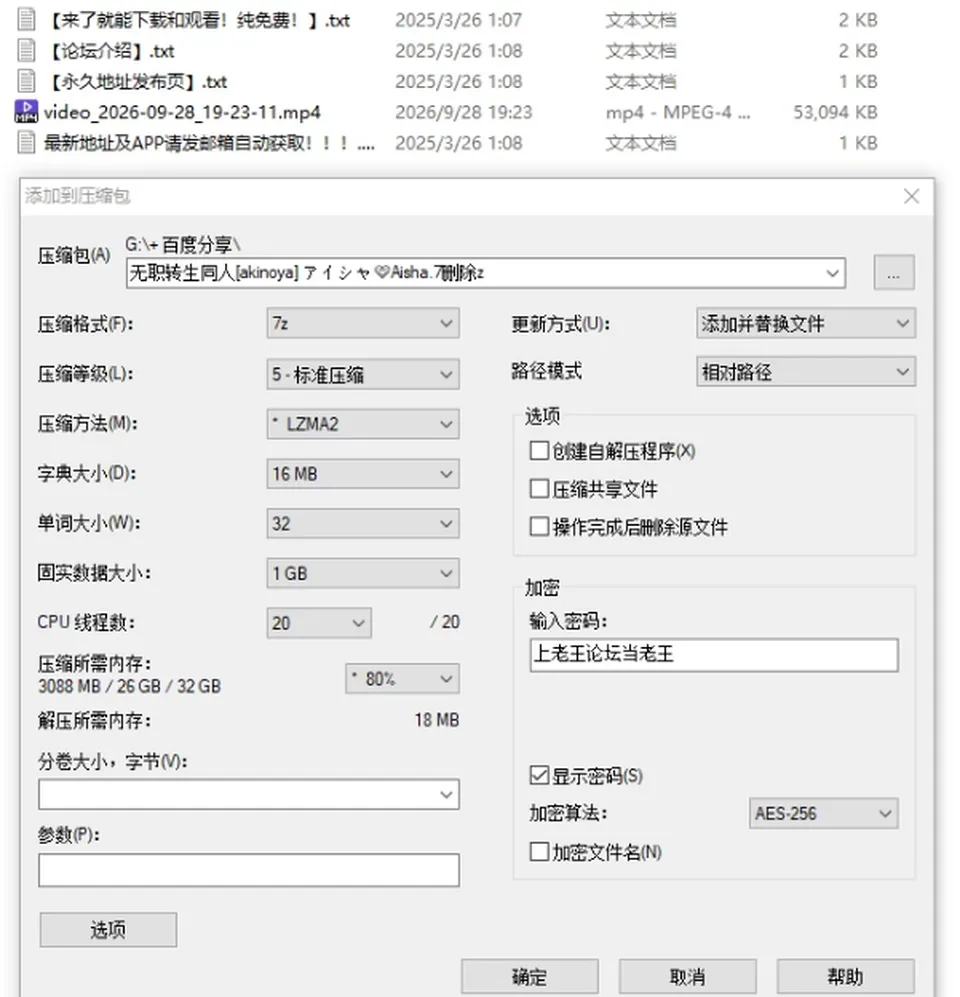Enable 操作完成后删除源文件 option
This screenshot has width=960, height=997.
539,526
